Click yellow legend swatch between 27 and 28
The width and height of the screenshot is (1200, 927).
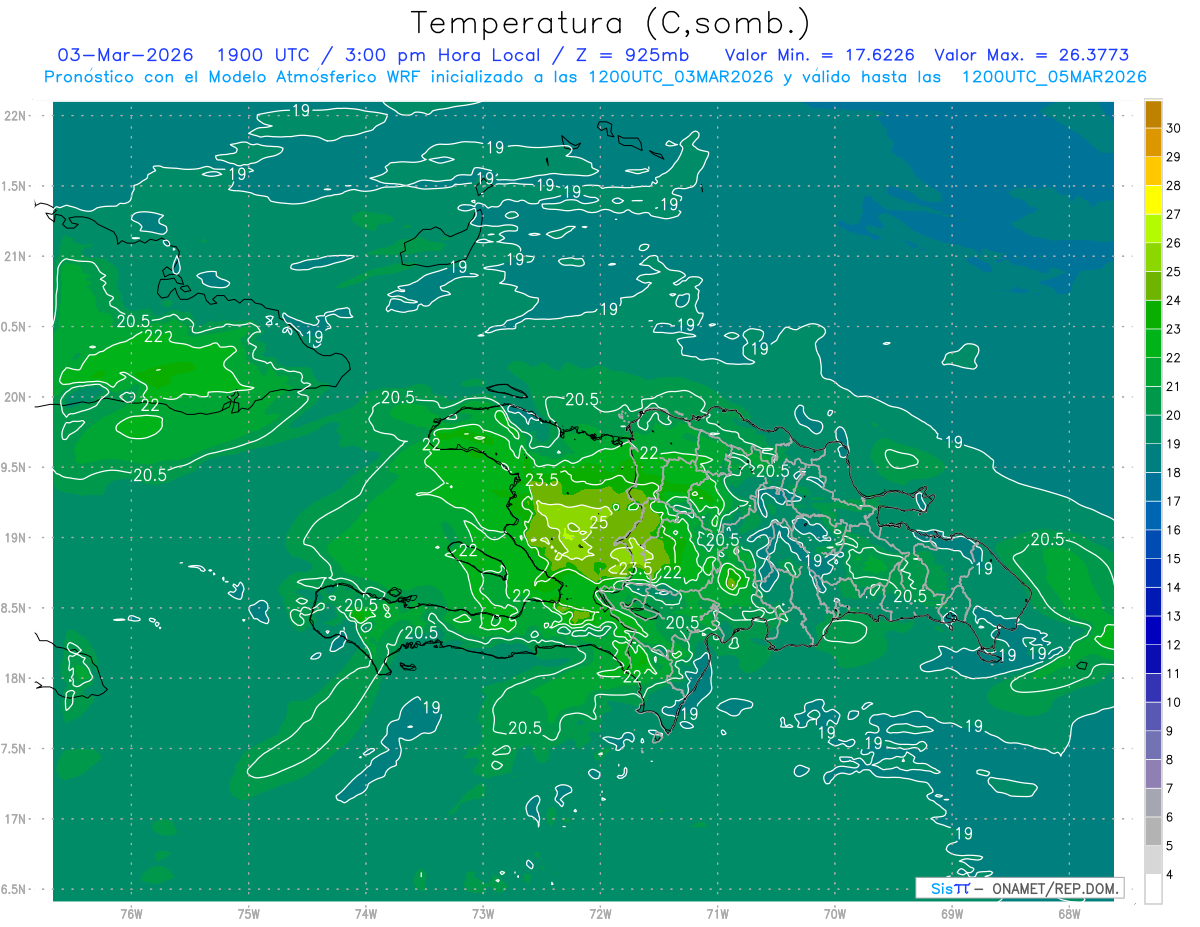pos(1153,200)
